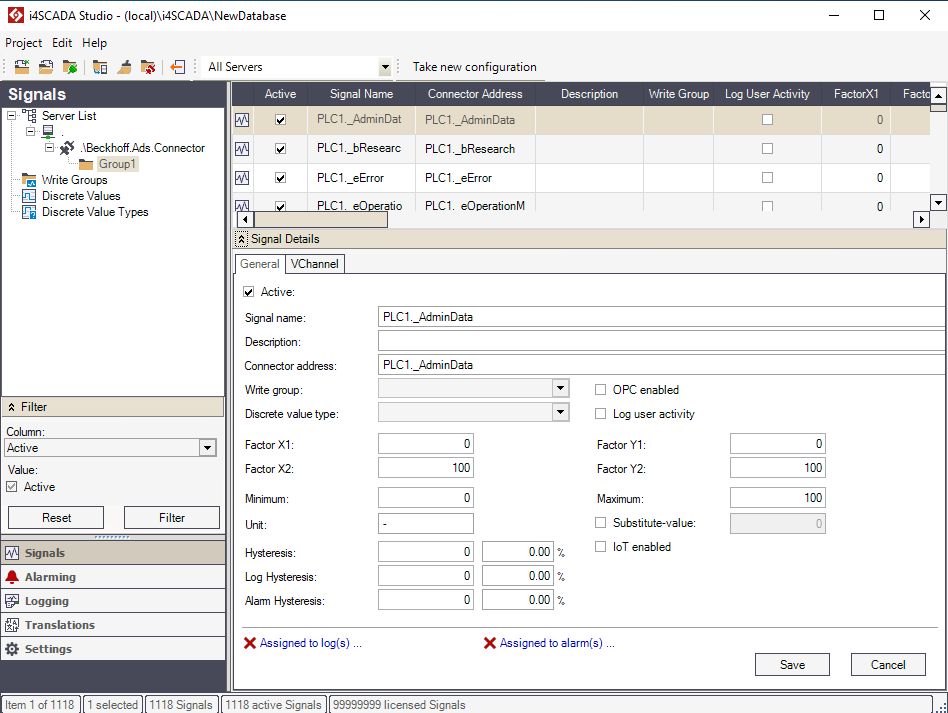Enable the Substitute-value option
The width and height of the screenshot is (948, 713).
600,523
